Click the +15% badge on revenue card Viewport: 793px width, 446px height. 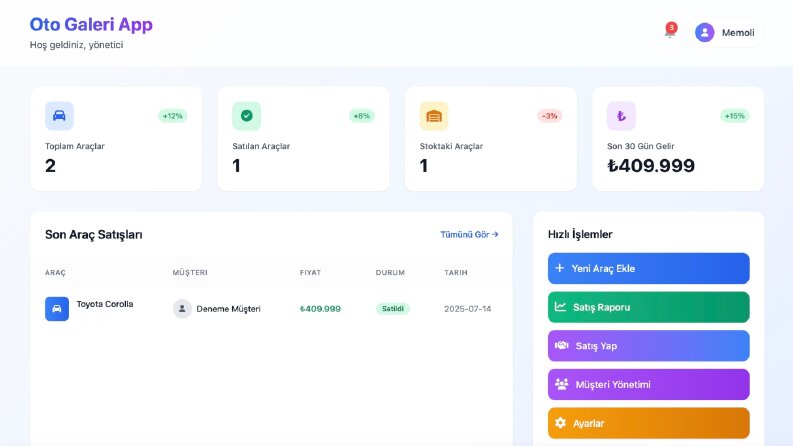[x=734, y=116]
